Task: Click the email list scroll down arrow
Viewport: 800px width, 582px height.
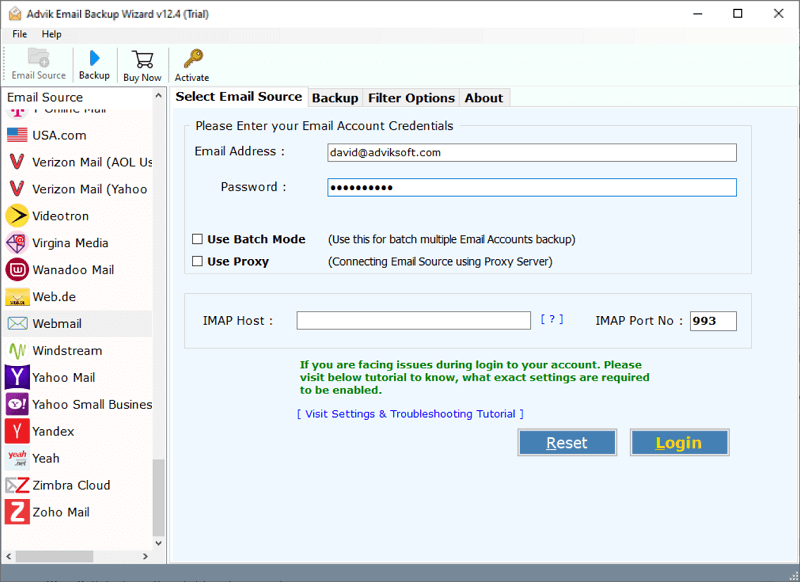Action: pos(159,543)
